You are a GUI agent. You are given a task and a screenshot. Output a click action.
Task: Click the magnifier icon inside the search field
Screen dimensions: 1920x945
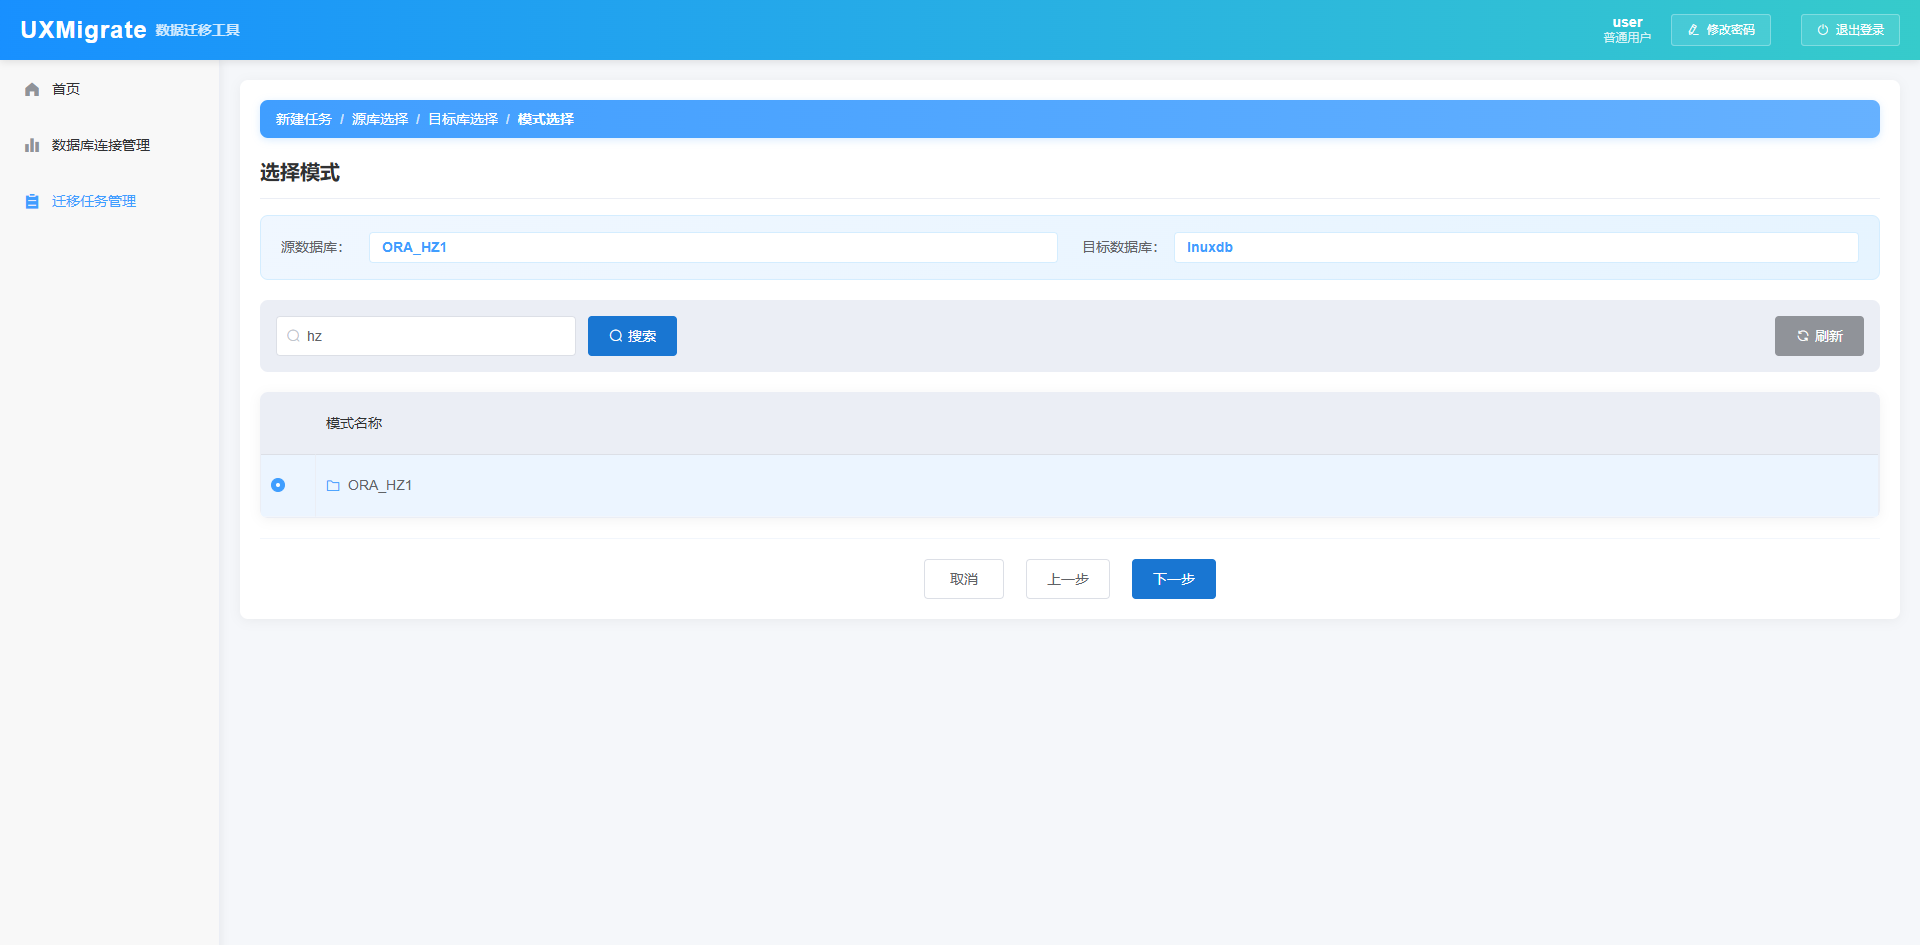[294, 336]
